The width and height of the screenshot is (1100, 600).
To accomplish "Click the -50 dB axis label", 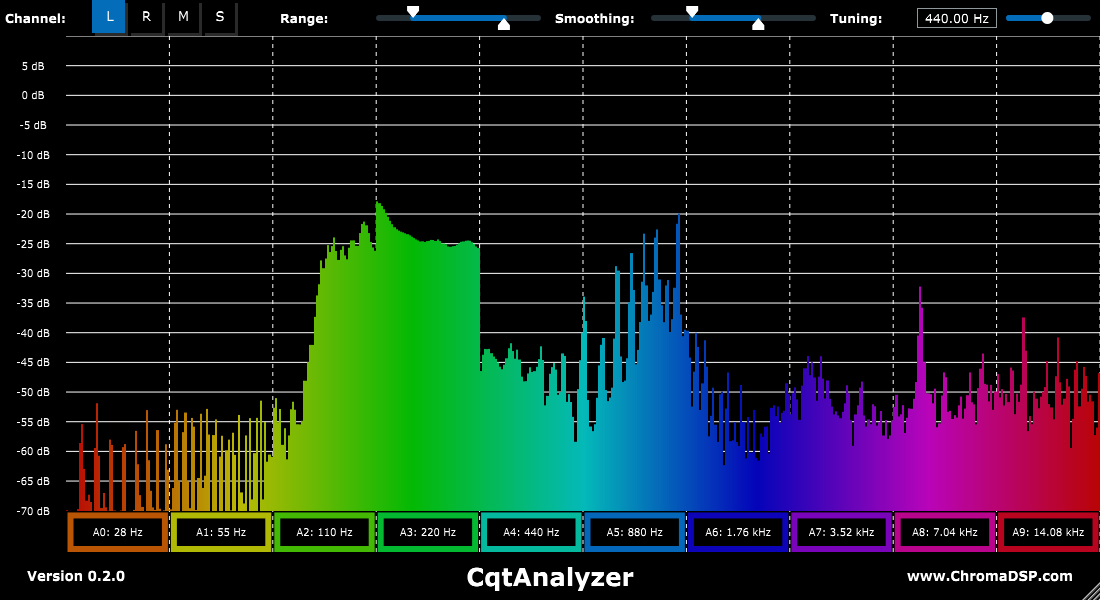I will pos(33,392).
